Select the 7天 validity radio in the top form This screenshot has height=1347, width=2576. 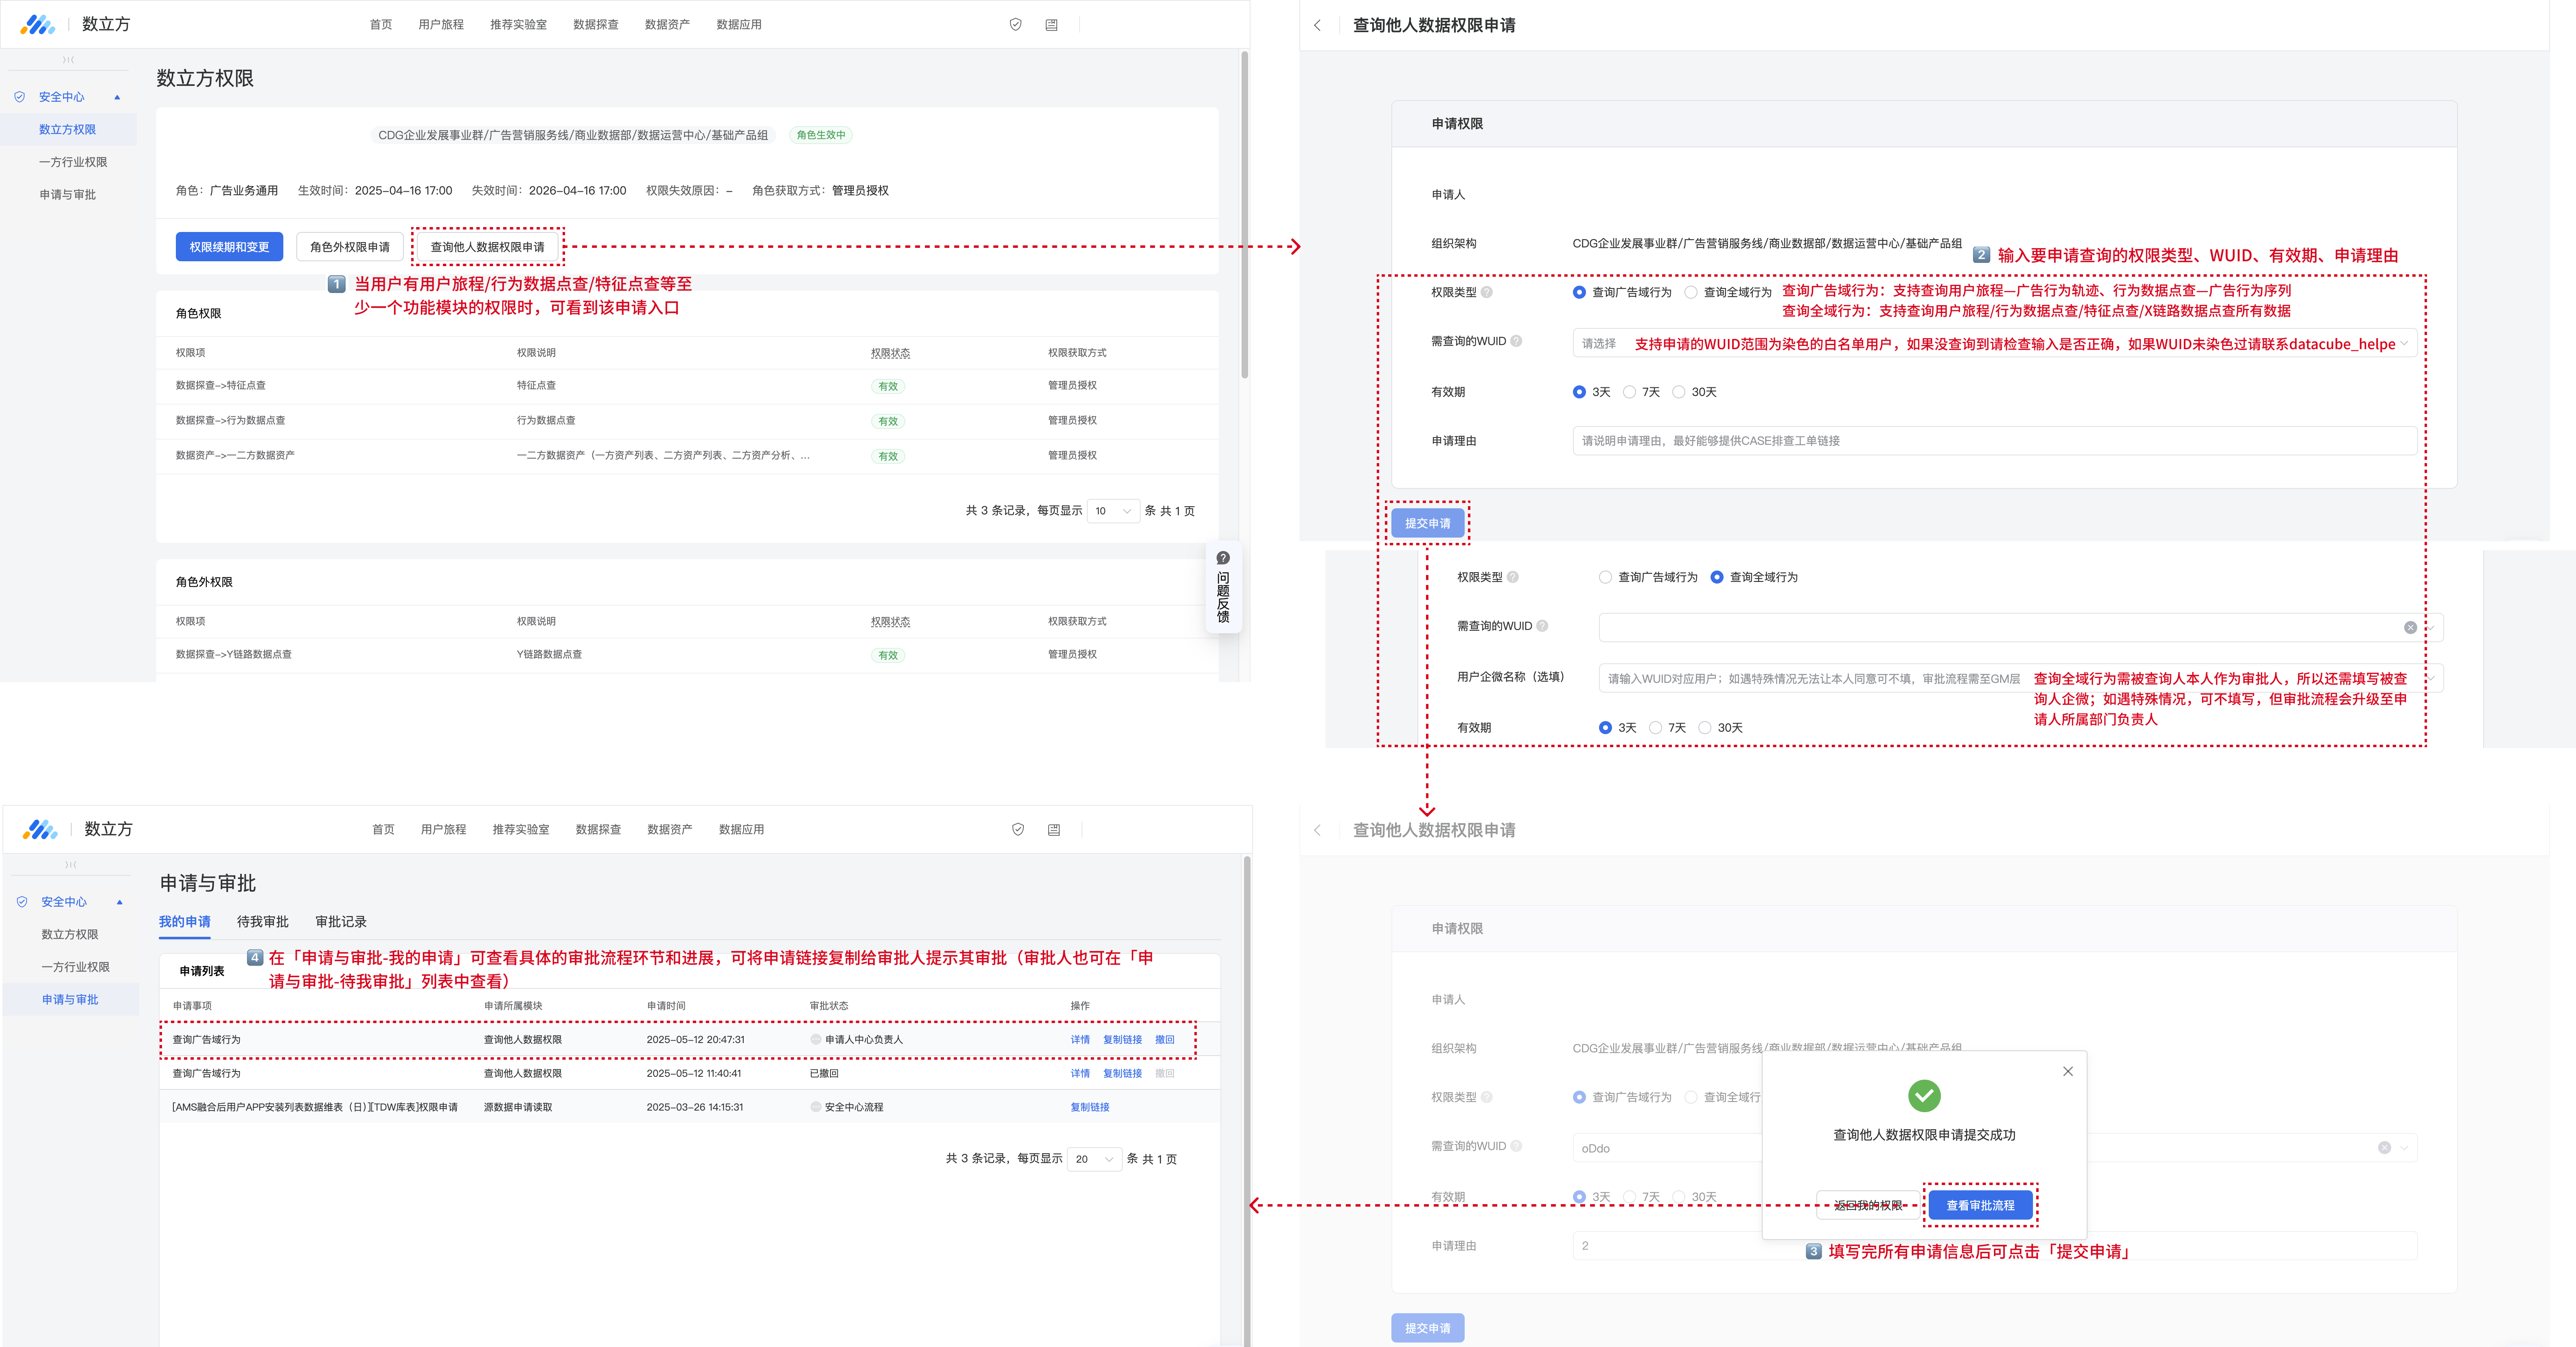click(x=1630, y=392)
